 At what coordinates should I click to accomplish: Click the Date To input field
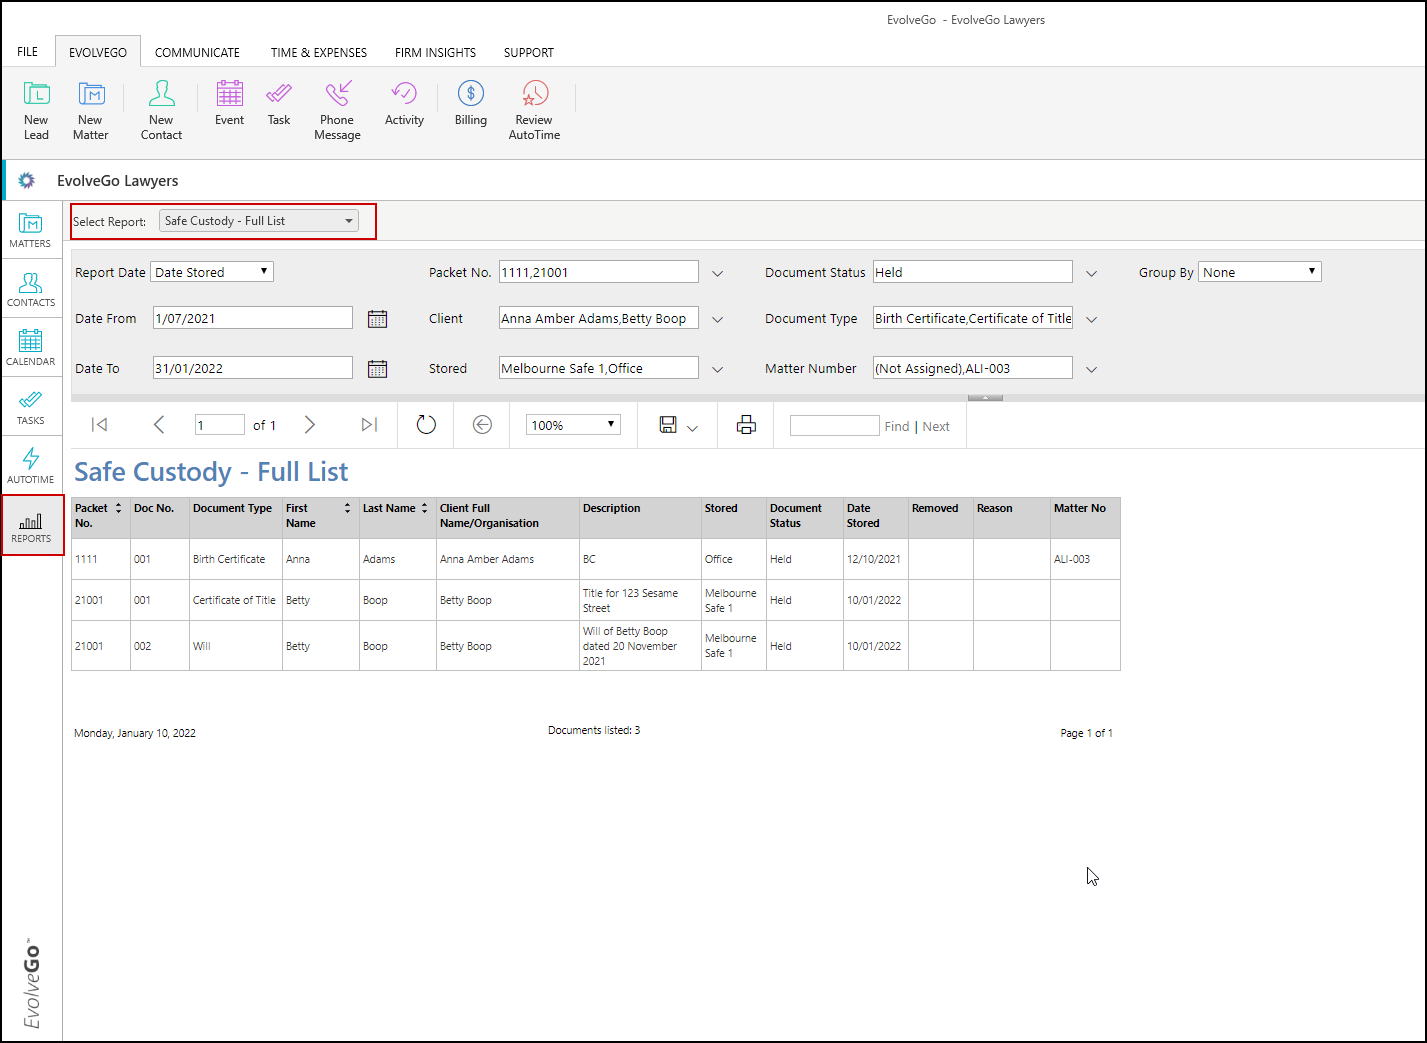tap(252, 368)
